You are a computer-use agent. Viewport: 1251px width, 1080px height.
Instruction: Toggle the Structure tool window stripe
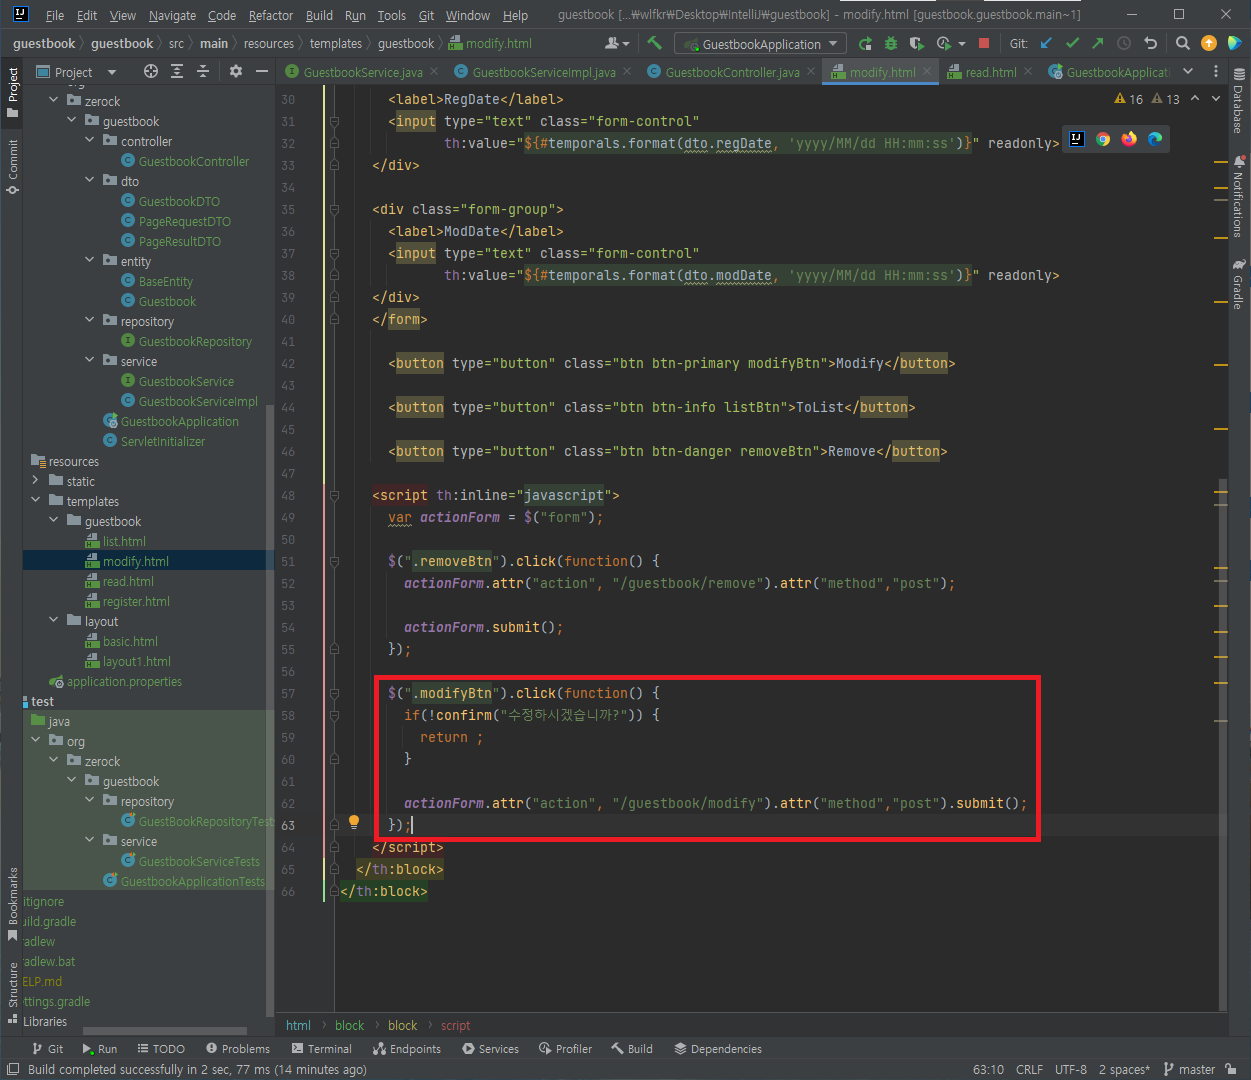[x=12, y=992]
